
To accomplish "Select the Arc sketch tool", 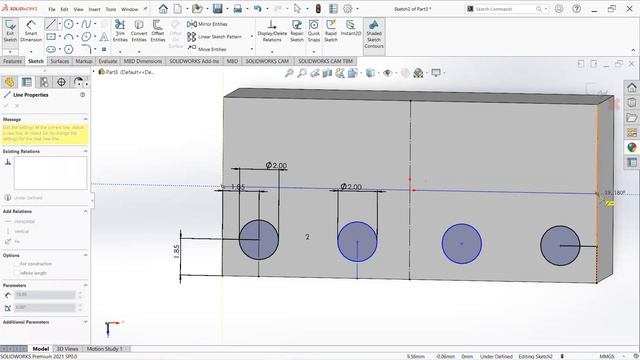I will [x=69, y=37].
